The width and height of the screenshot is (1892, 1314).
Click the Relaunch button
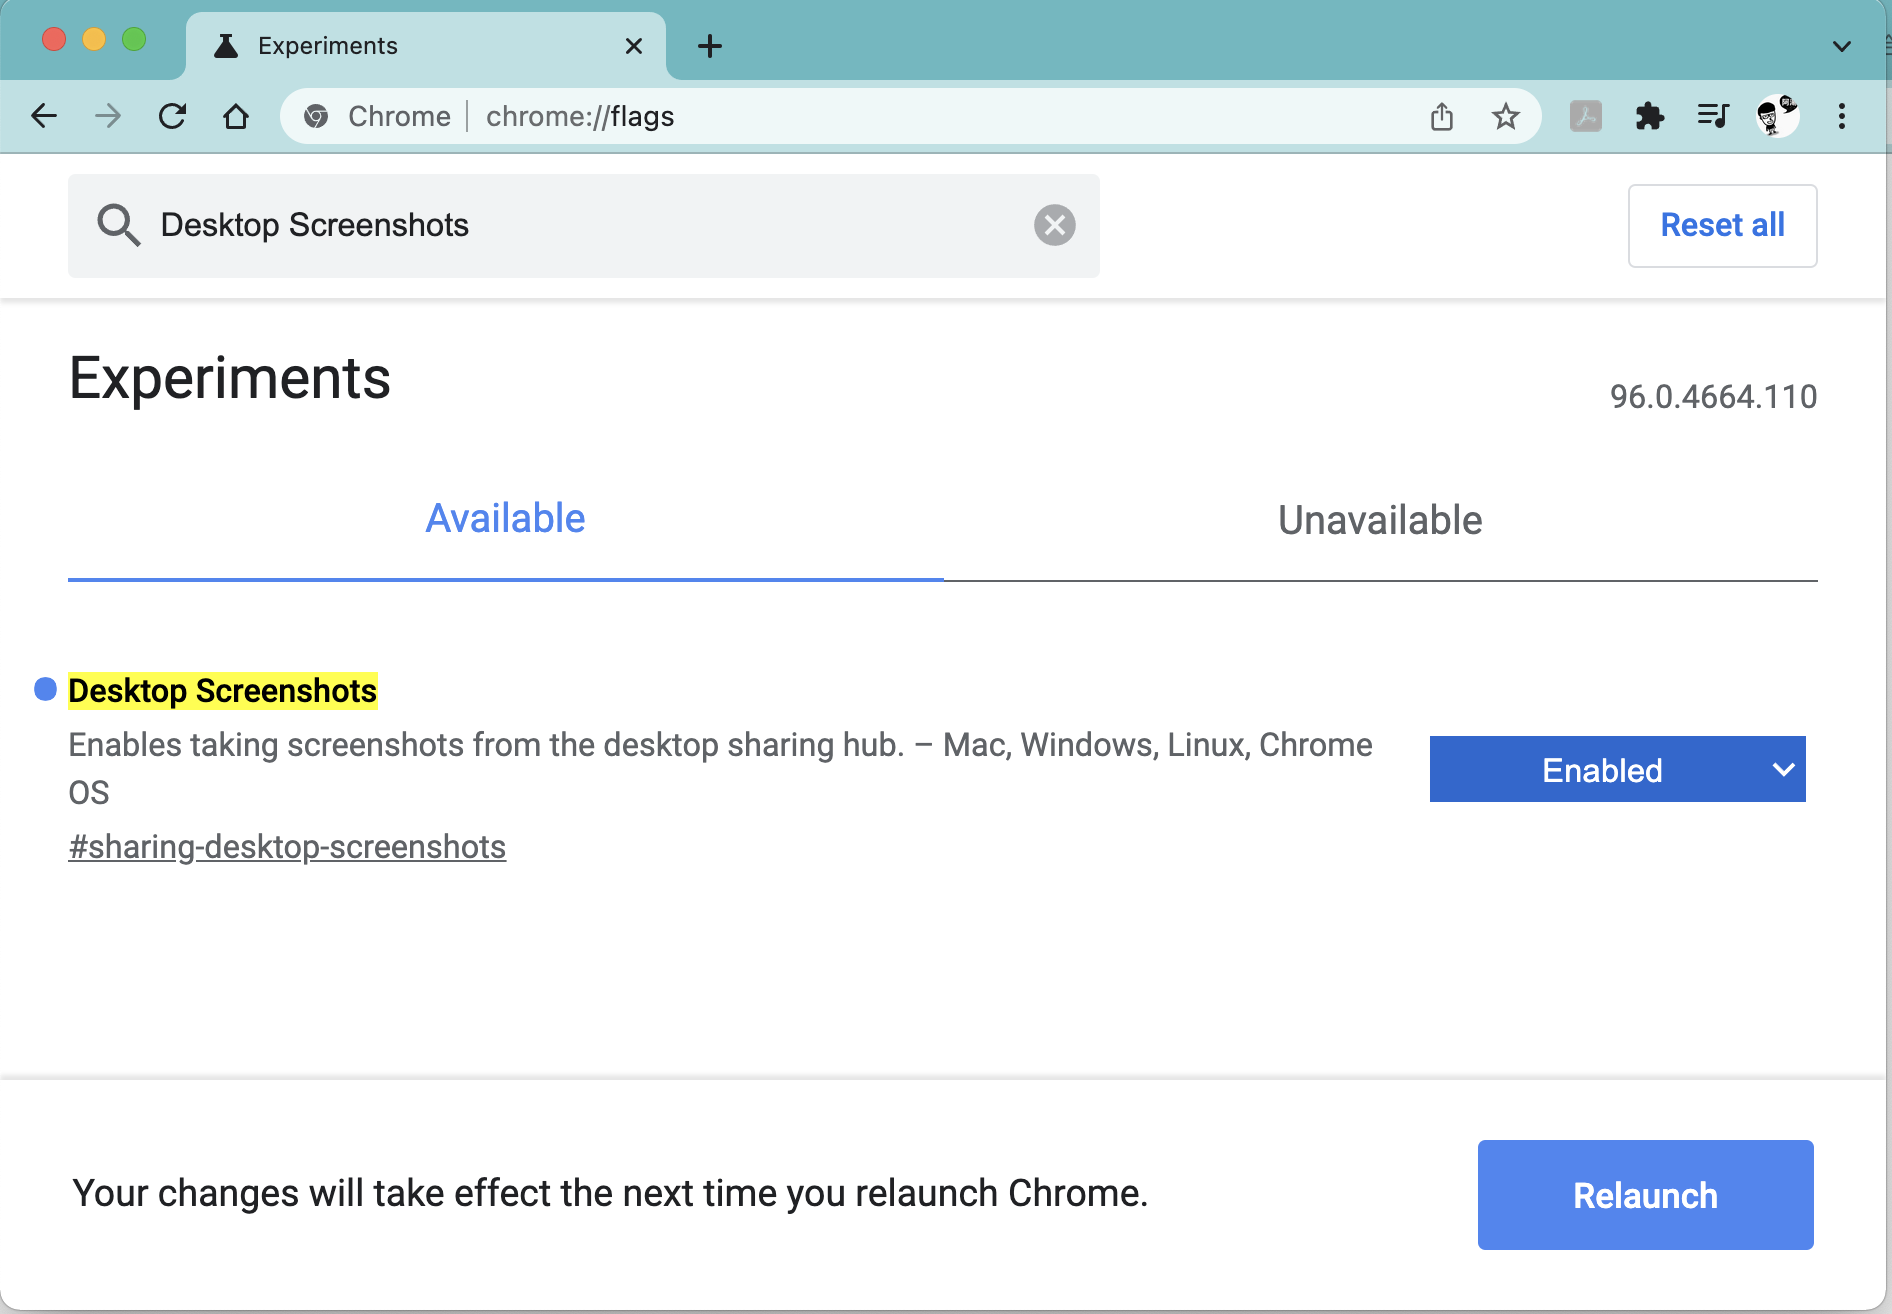click(x=1645, y=1195)
